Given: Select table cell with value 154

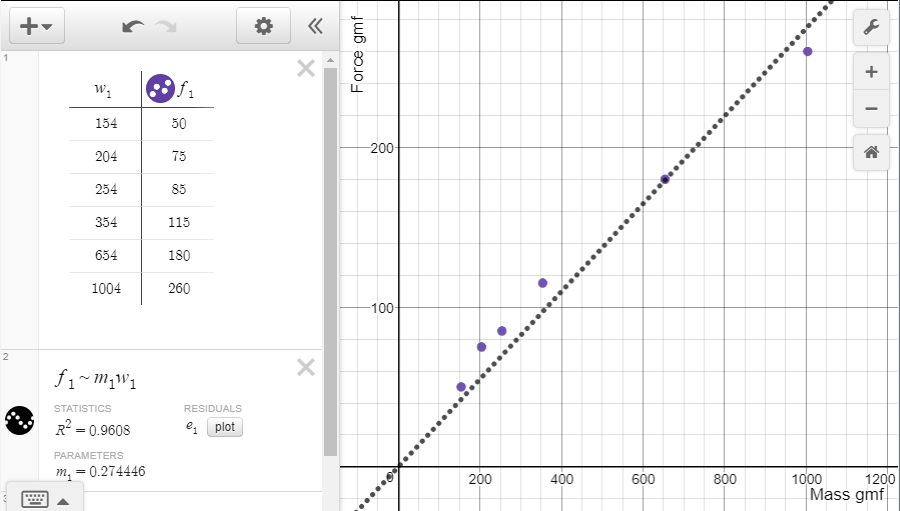Looking at the screenshot, I should 106,123.
